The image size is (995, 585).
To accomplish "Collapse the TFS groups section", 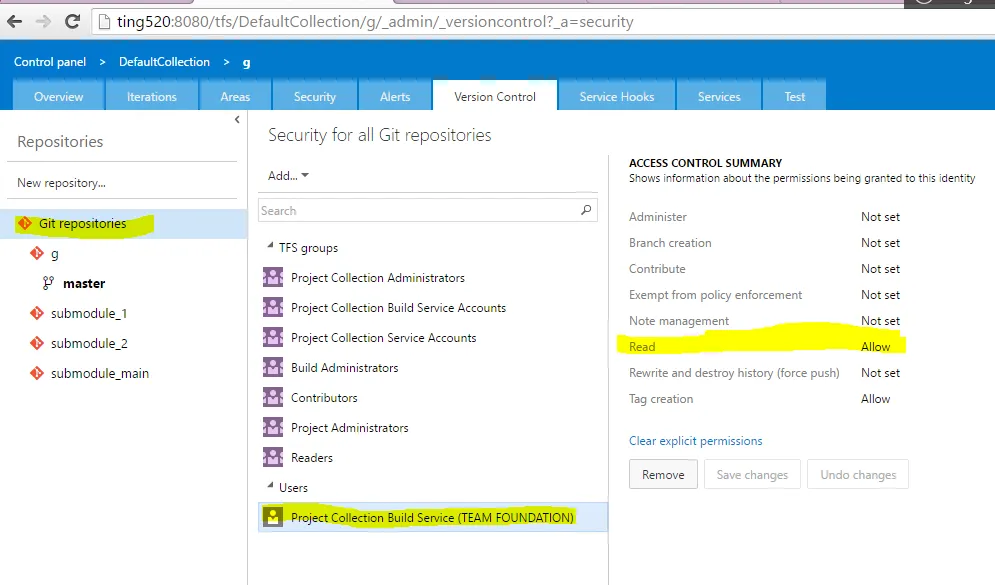I will coord(268,248).
